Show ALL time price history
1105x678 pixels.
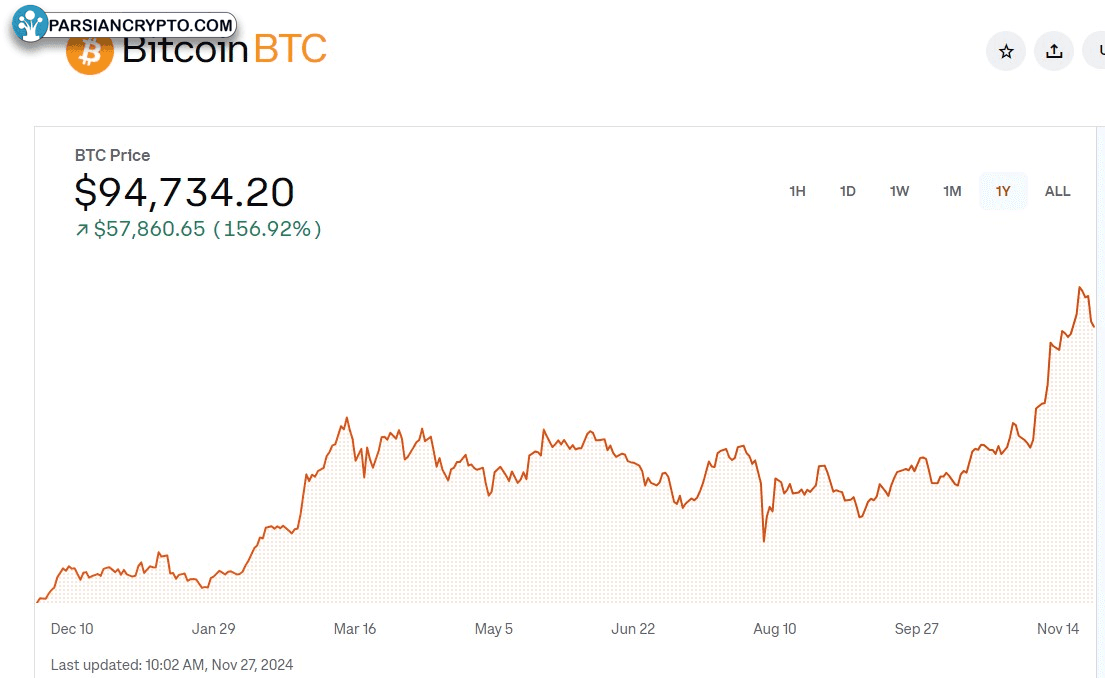pyautogui.click(x=1057, y=191)
